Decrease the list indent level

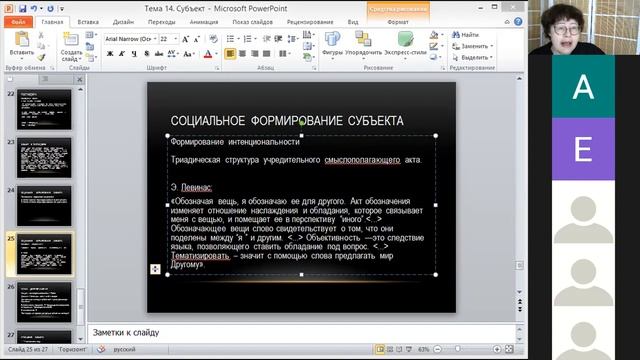pyautogui.click(x=267, y=39)
